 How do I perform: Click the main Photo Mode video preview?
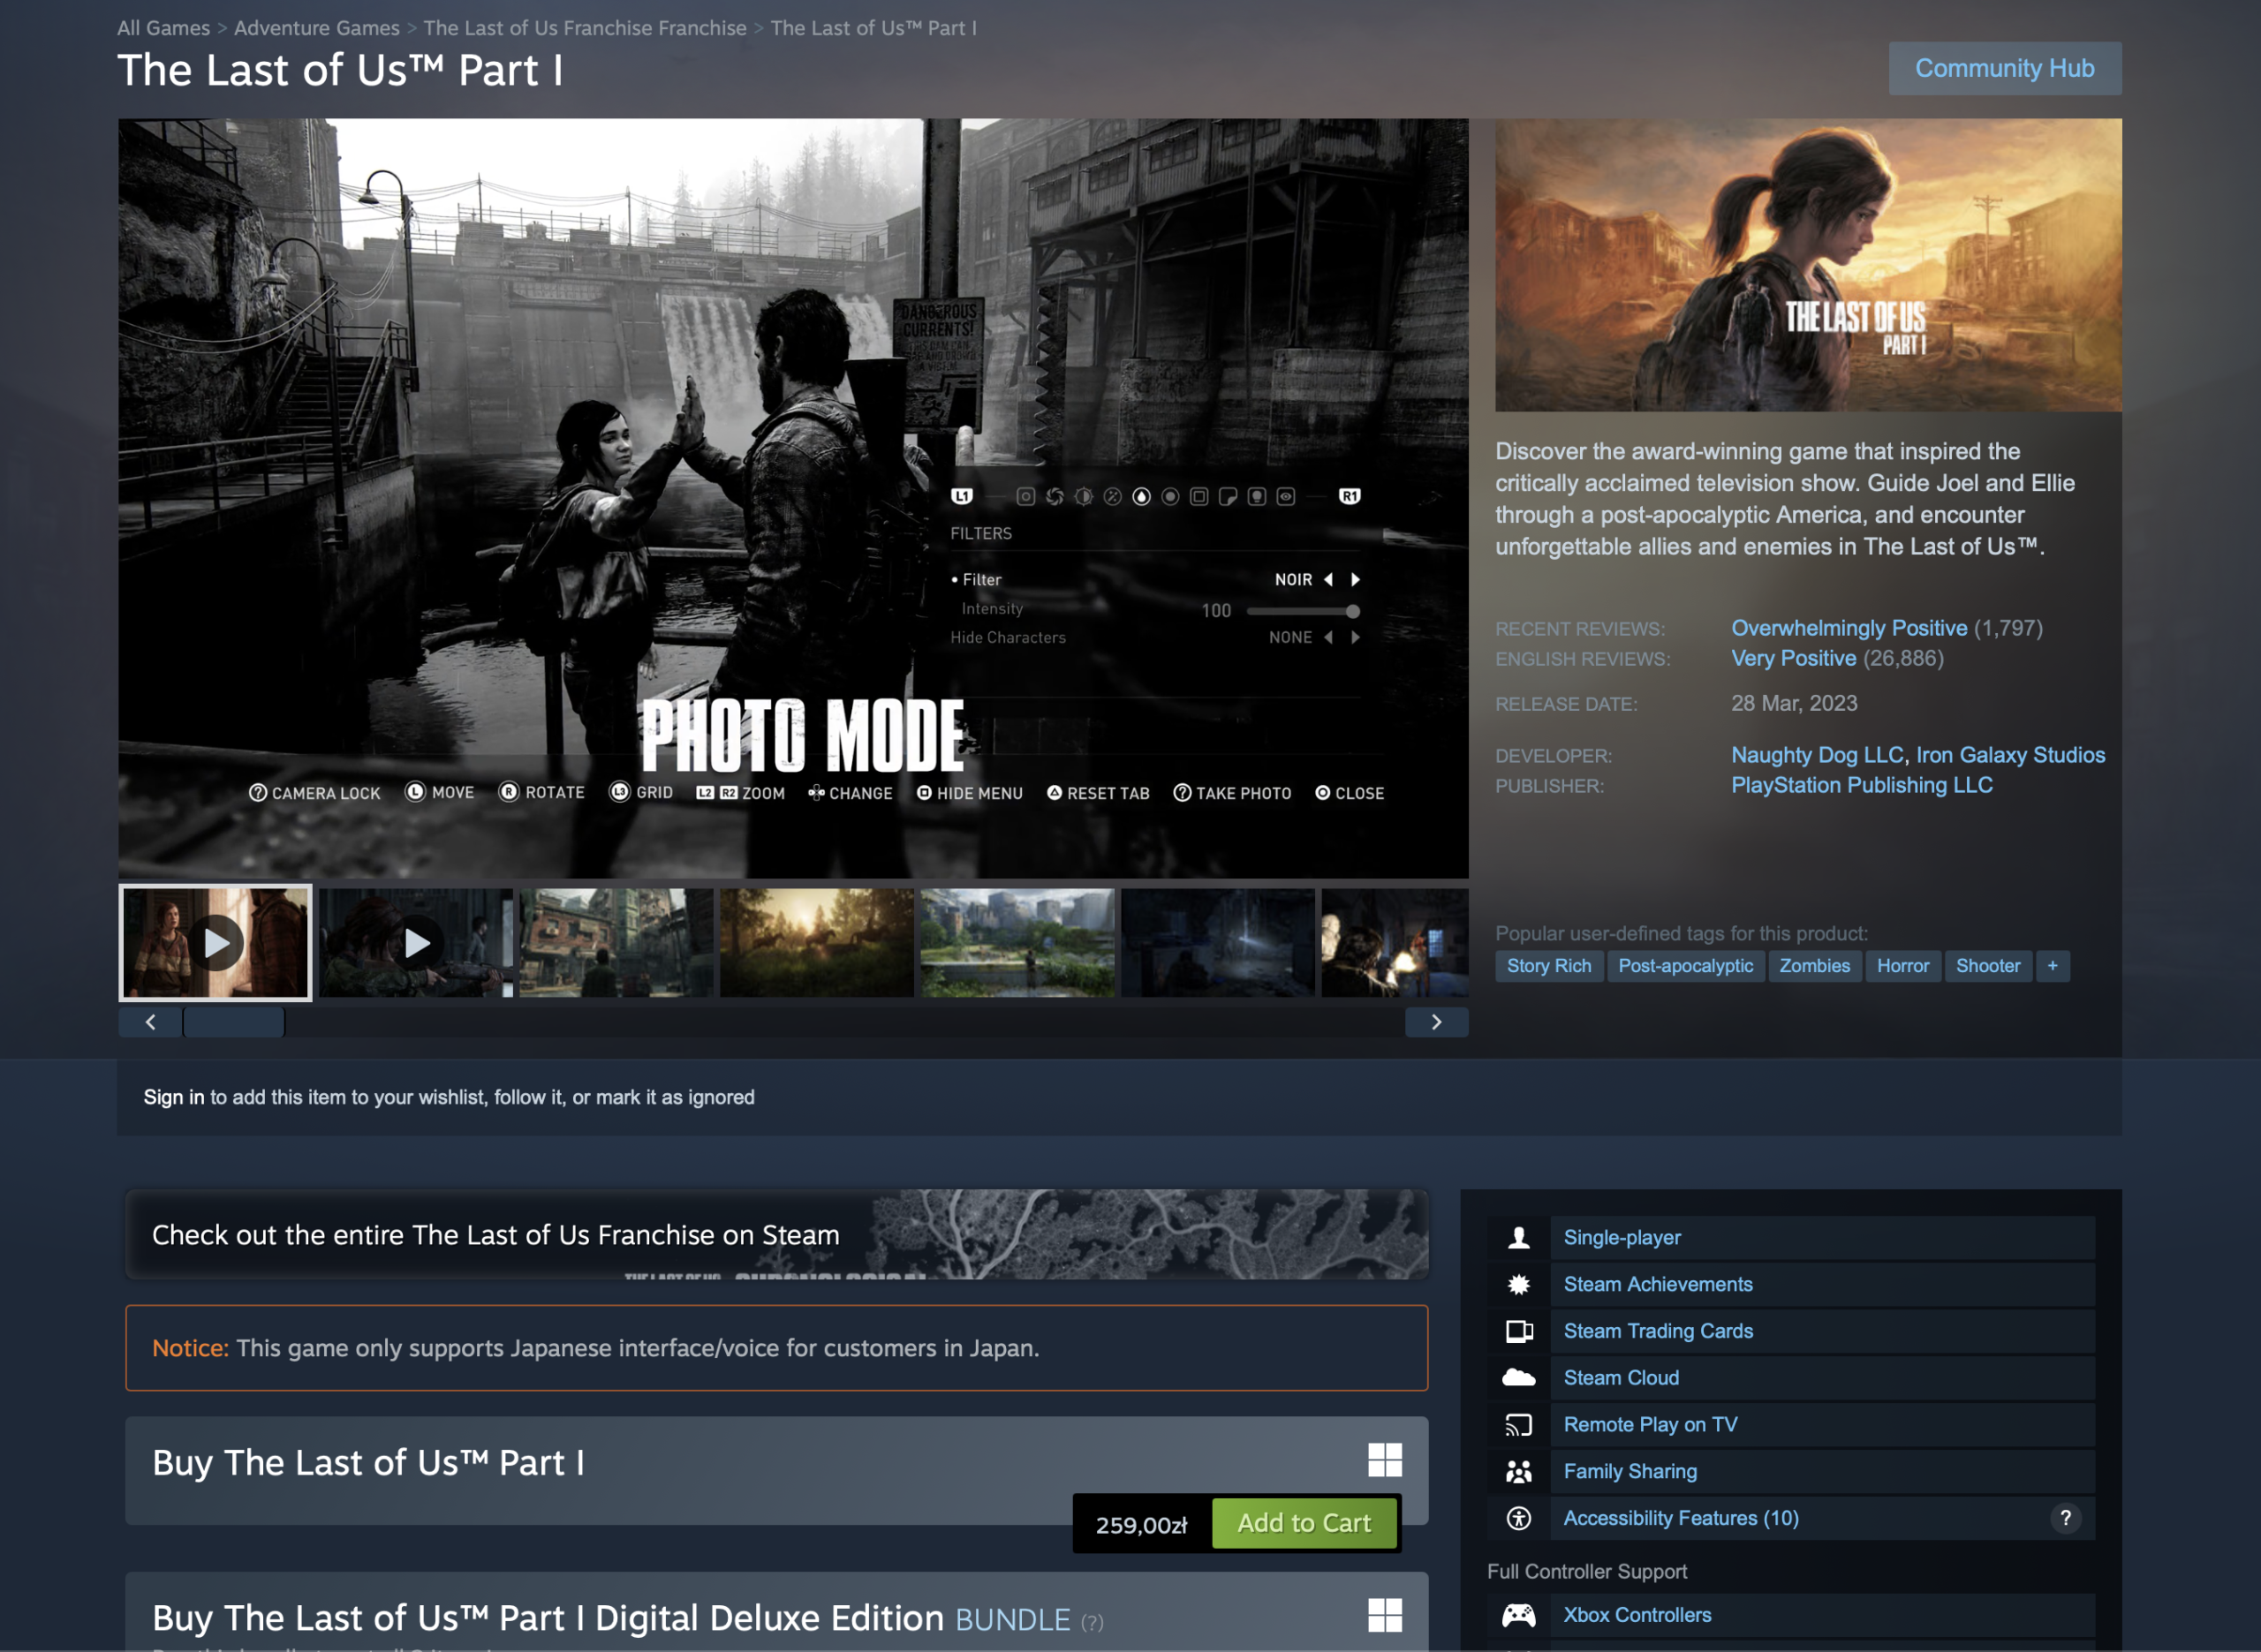793,499
